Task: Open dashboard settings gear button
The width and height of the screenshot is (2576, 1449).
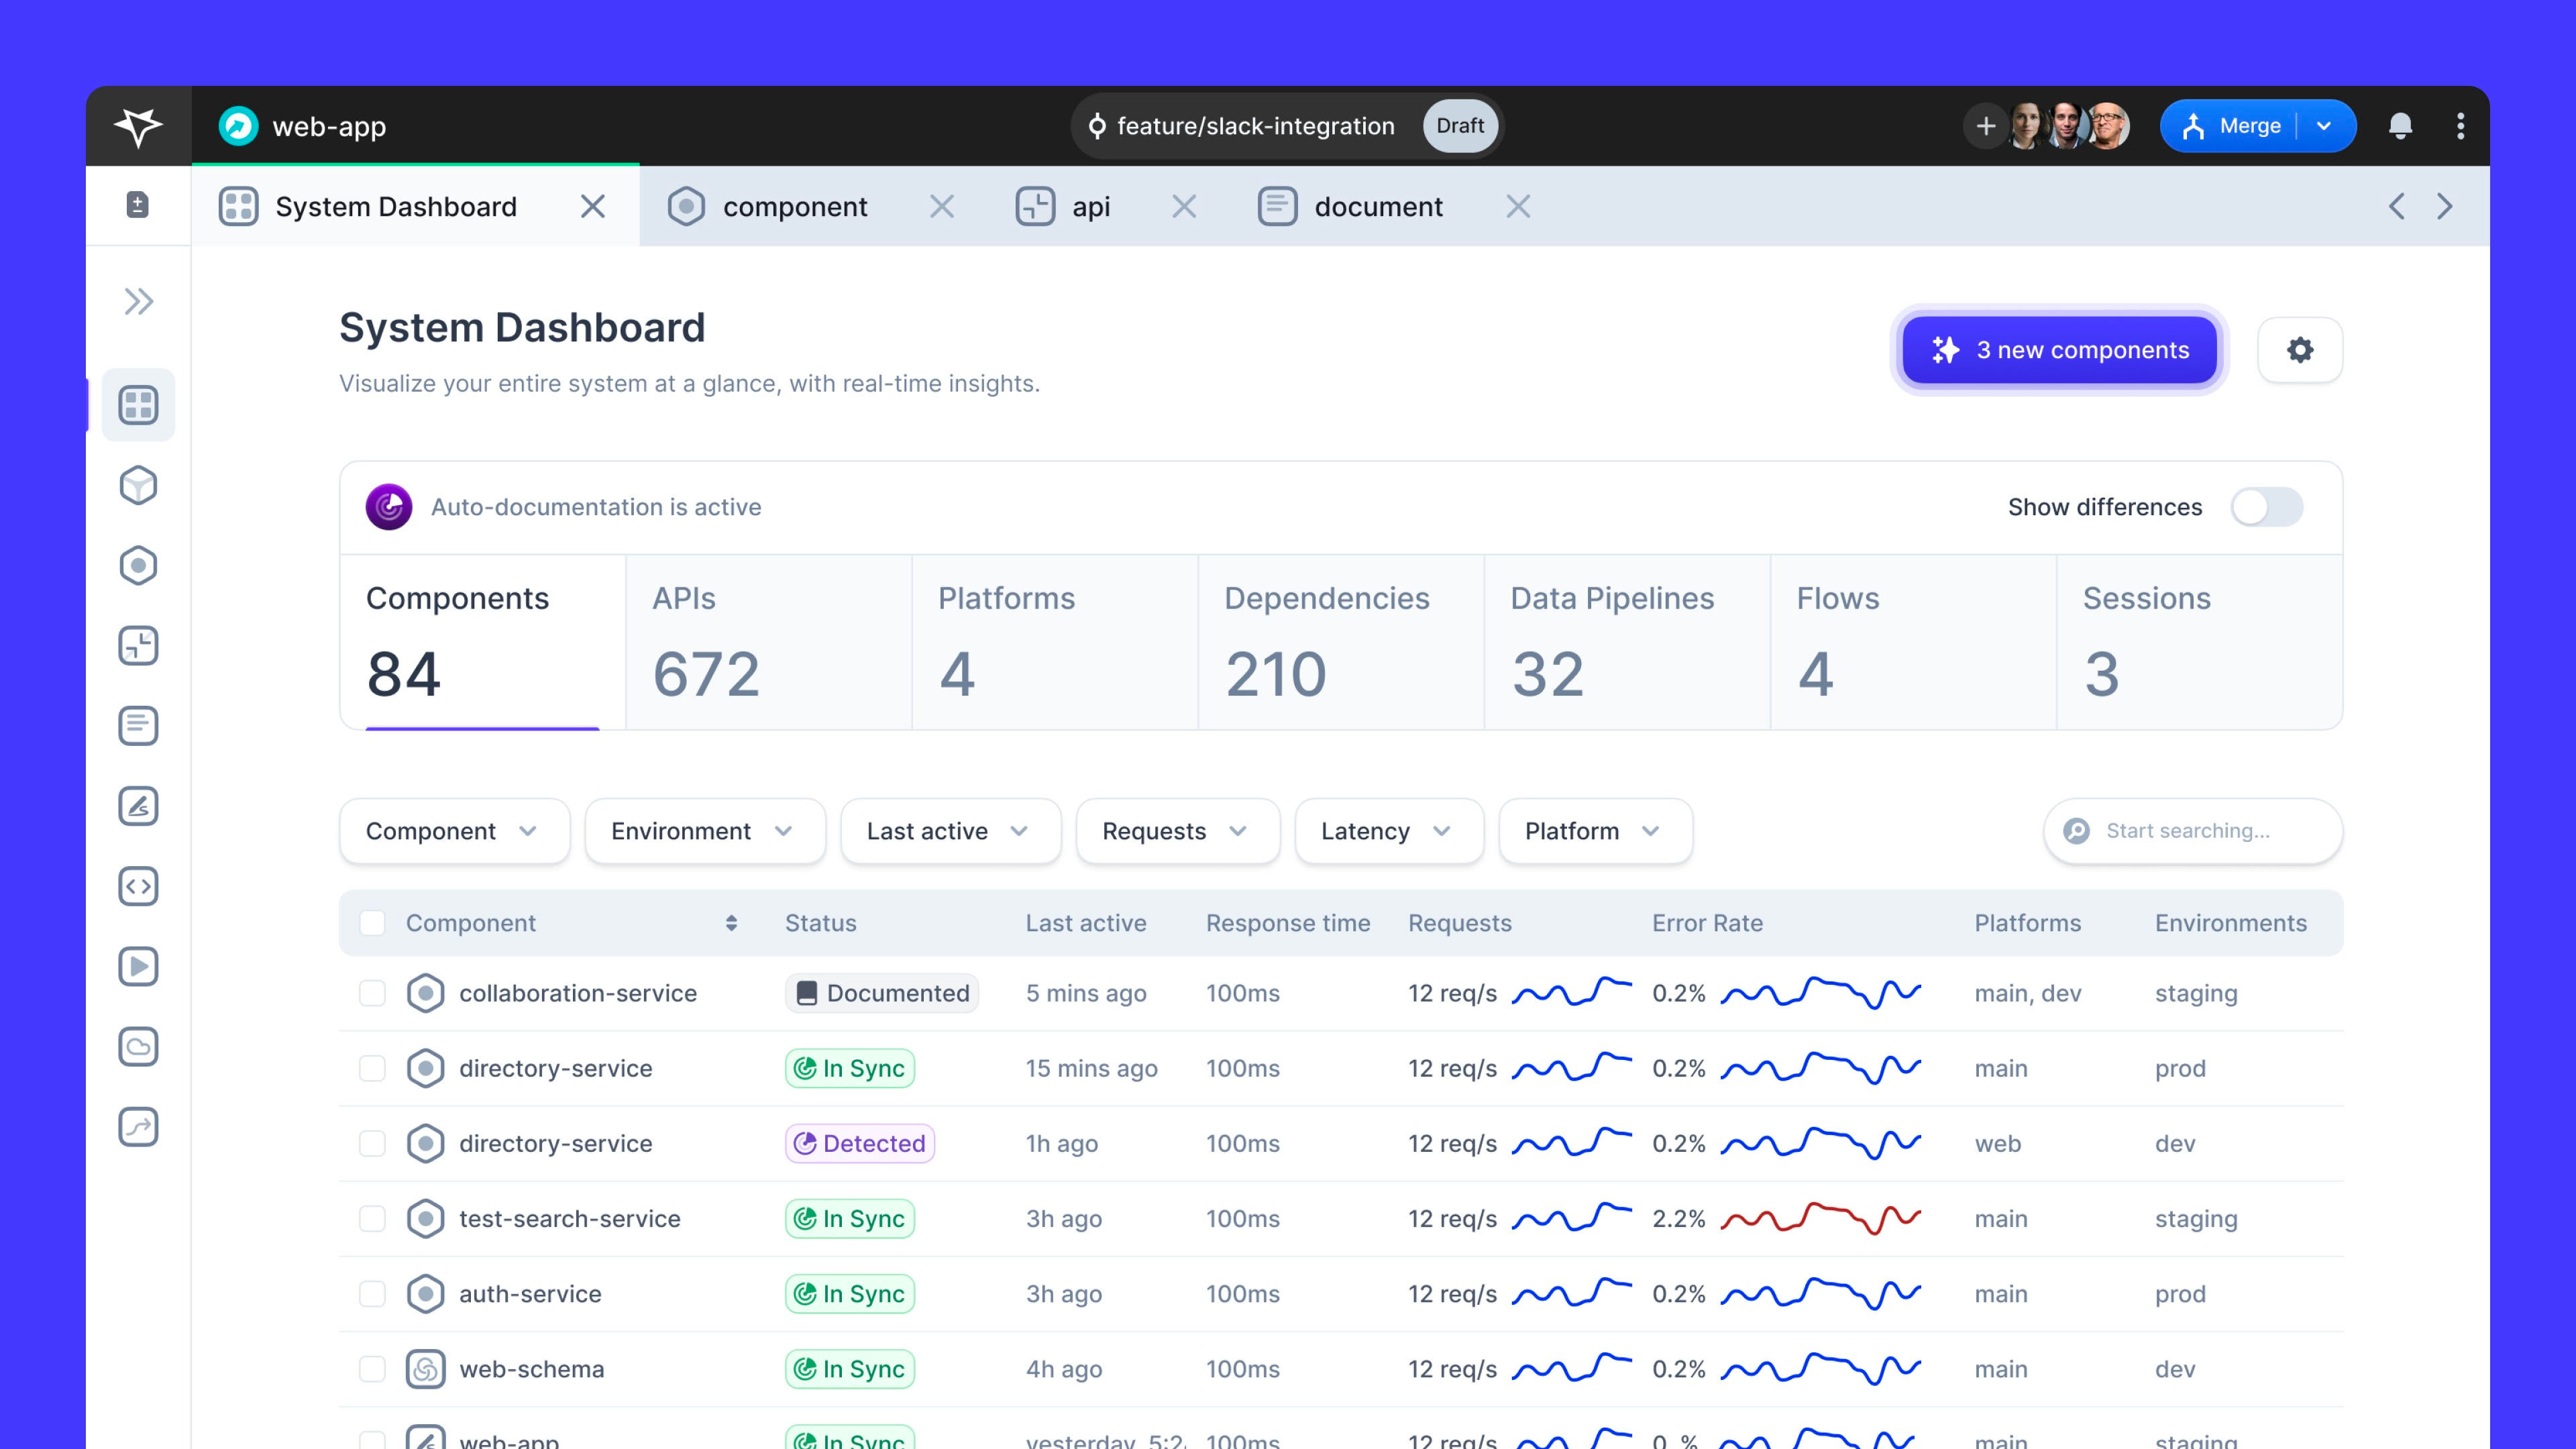Action: click(2300, 350)
